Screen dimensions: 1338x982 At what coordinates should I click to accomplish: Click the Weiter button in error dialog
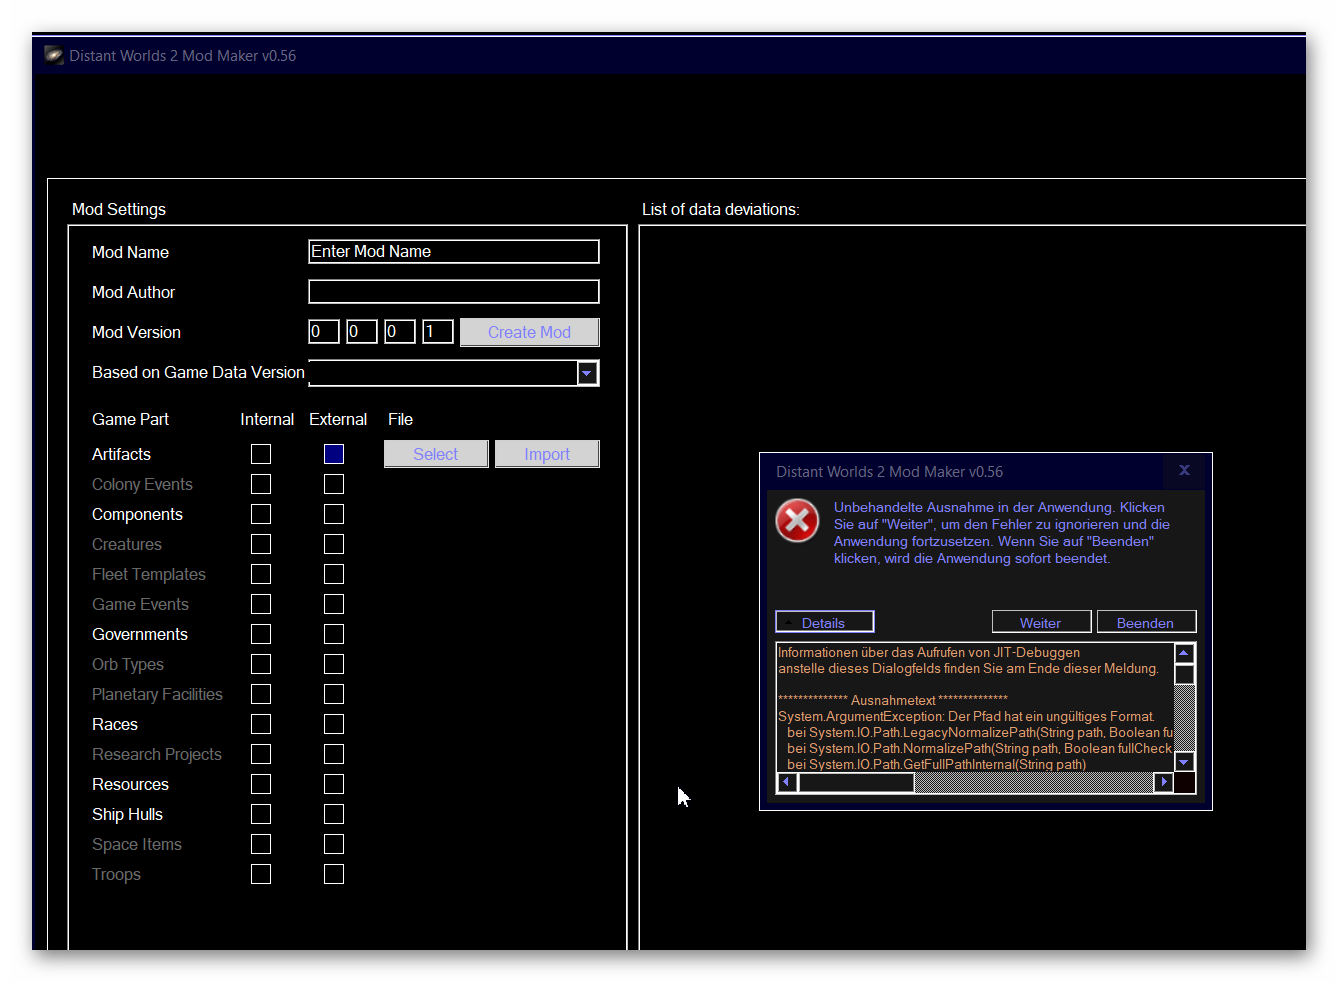(1041, 622)
